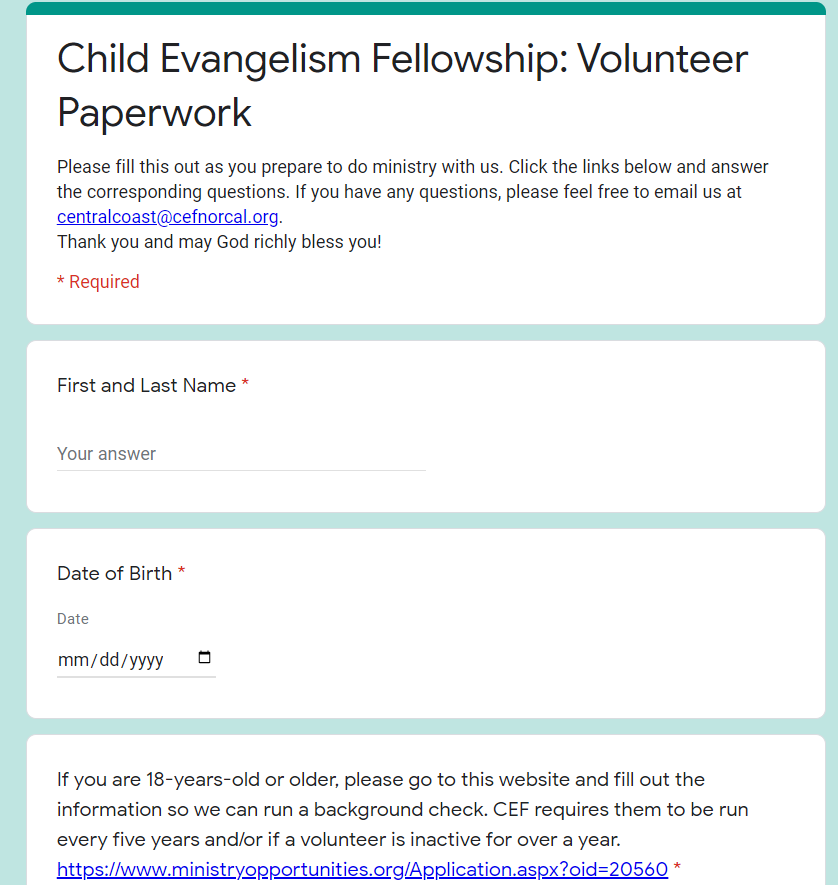The height and width of the screenshot is (885, 838).
Task: Click the centralcoast@cefnorcal.org email link
Action: (x=167, y=216)
